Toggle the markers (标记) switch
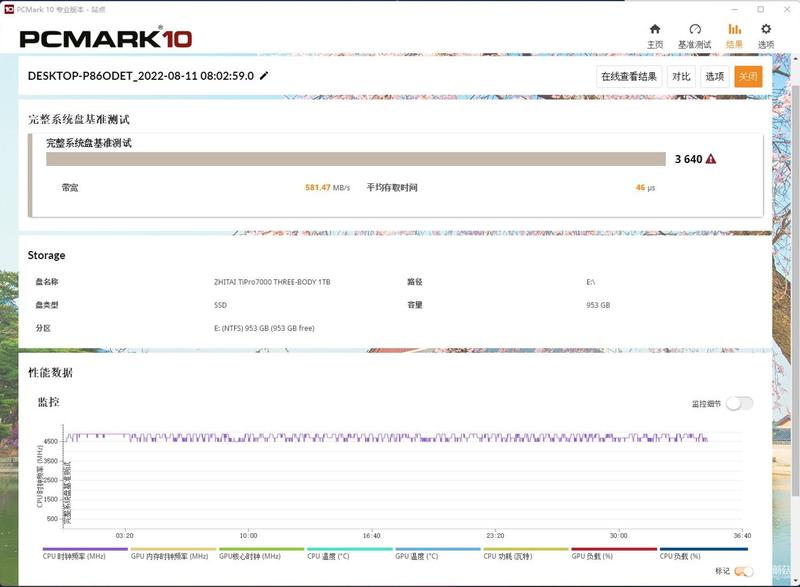Image resolution: width=800 pixels, height=587 pixels. 744,572
